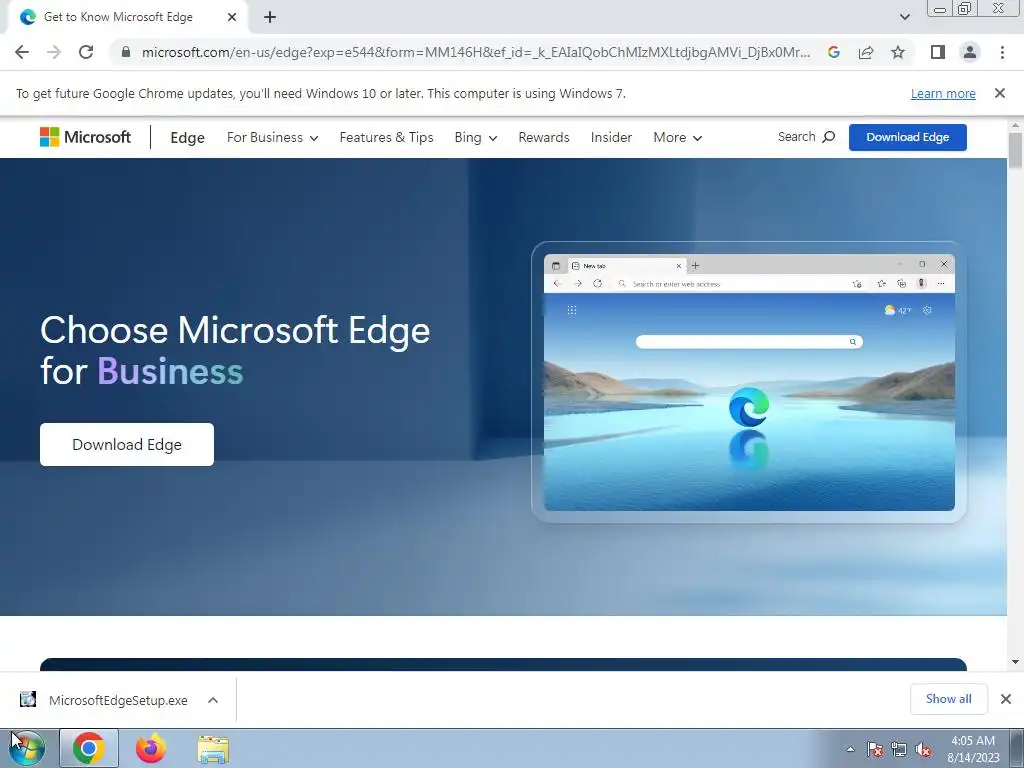Screen dimensions: 1024x768
Task: Open Action Center flag icon
Action: pos(875,749)
